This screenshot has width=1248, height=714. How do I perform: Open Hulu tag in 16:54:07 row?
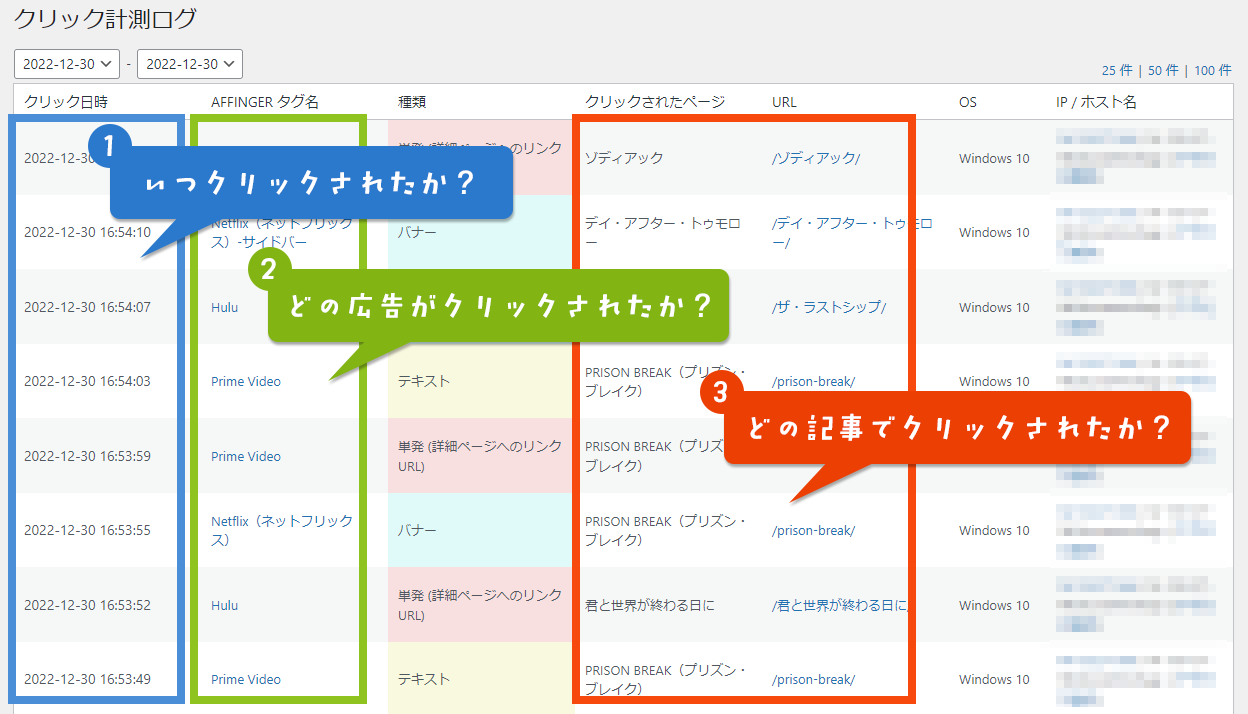(x=224, y=307)
